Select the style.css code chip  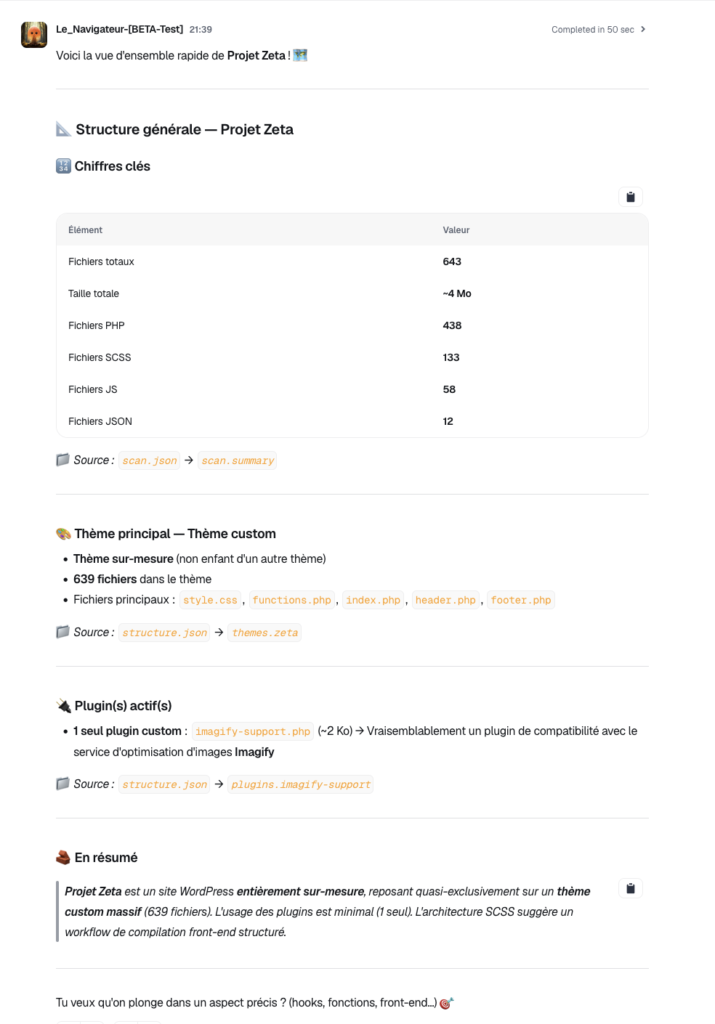point(210,601)
